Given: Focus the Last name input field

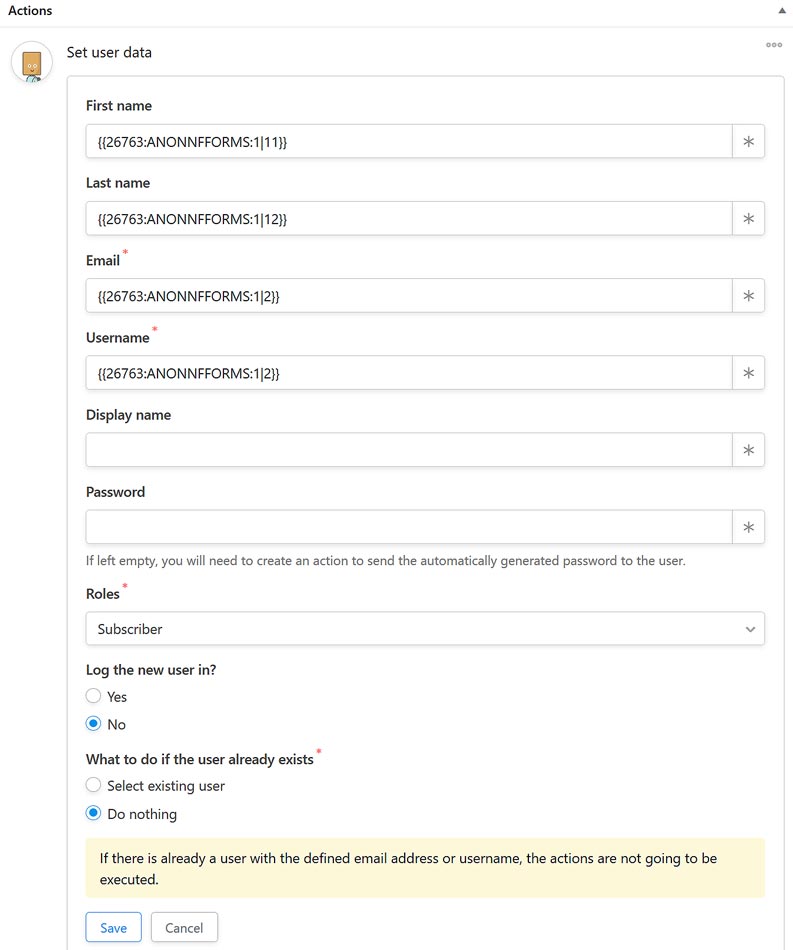Looking at the screenshot, I should 409,219.
